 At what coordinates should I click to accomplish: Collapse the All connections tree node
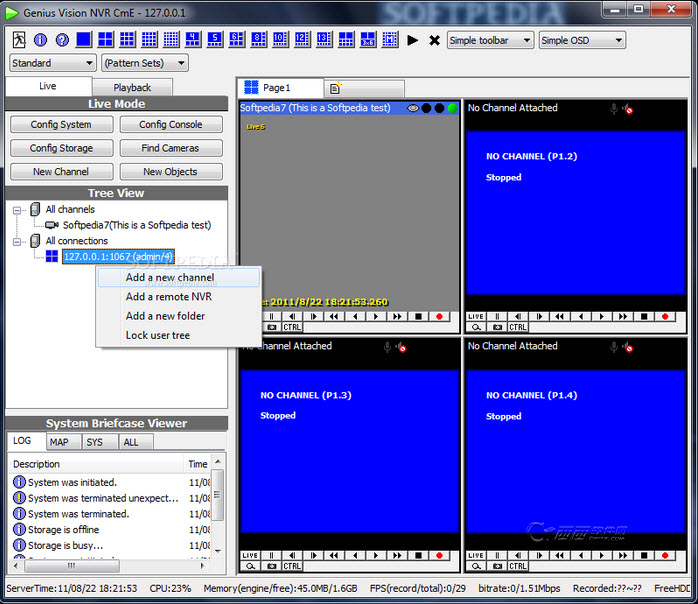pos(17,242)
